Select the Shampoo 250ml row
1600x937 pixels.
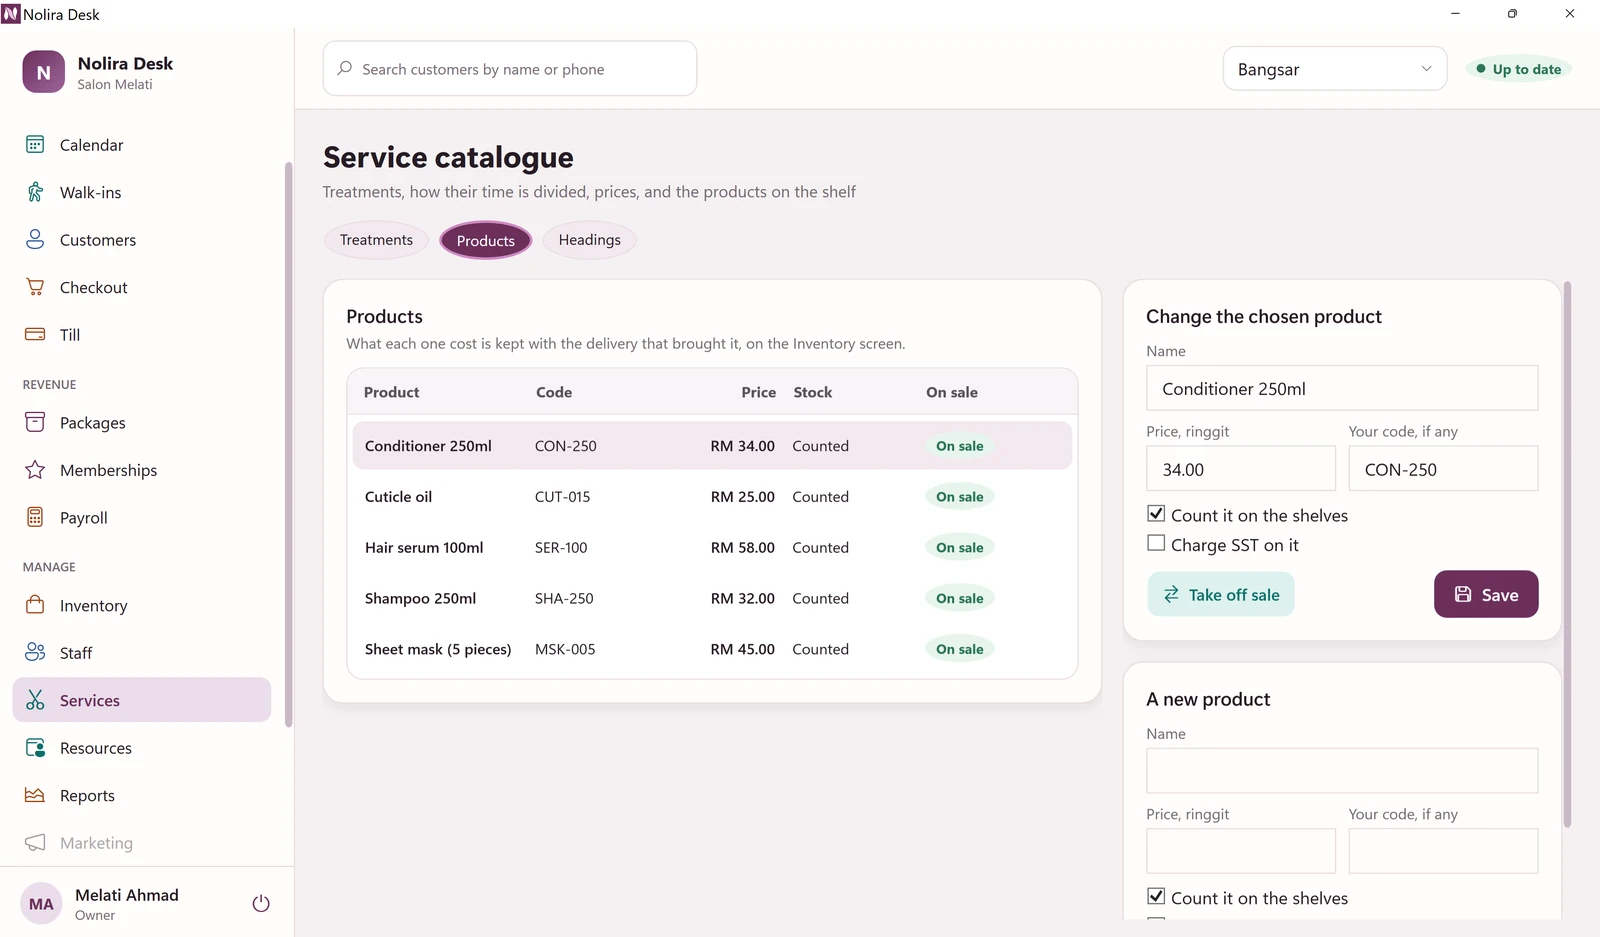pos(712,598)
